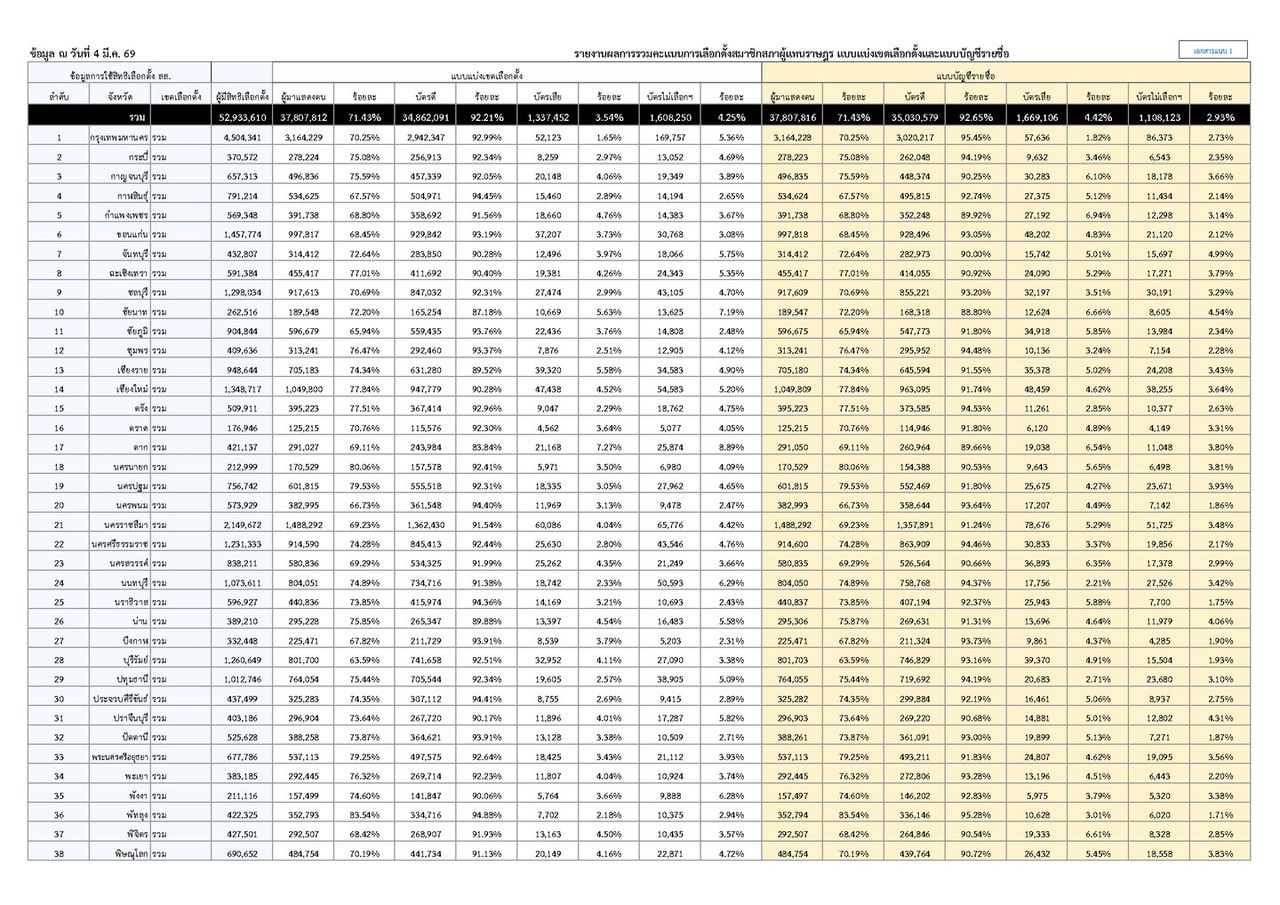
Task: Click the ลำดับ column header
Action: [x=59, y=97]
